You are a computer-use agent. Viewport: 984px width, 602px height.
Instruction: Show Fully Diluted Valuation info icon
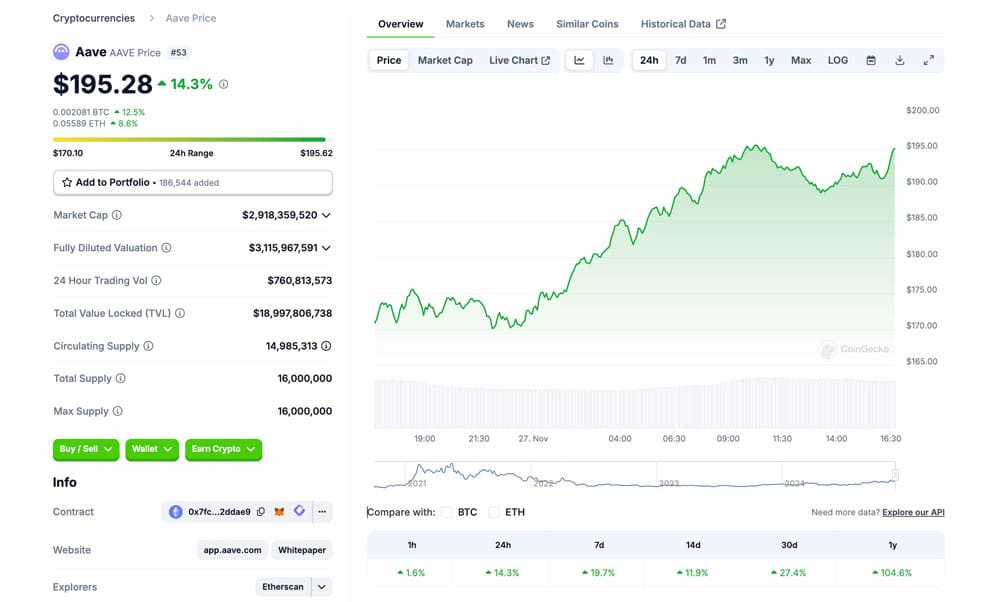point(166,248)
